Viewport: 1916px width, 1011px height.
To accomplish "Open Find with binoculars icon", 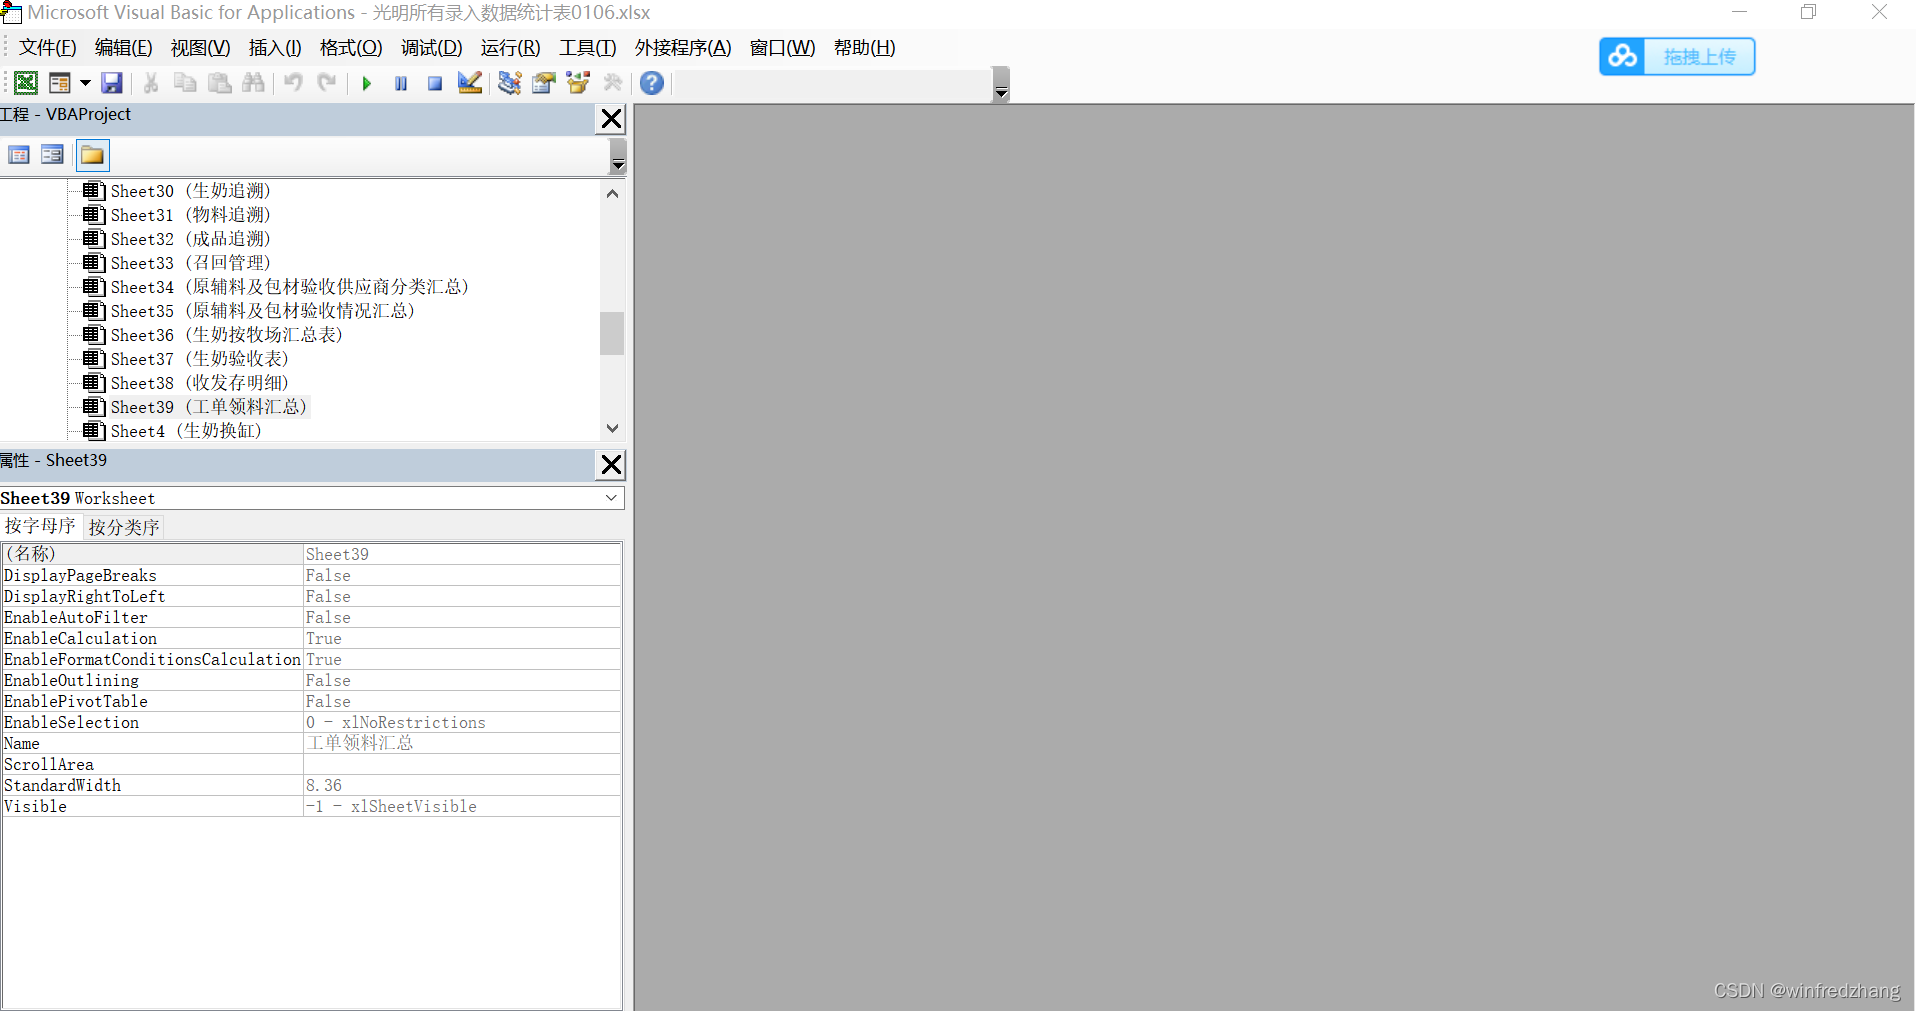I will (x=254, y=83).
